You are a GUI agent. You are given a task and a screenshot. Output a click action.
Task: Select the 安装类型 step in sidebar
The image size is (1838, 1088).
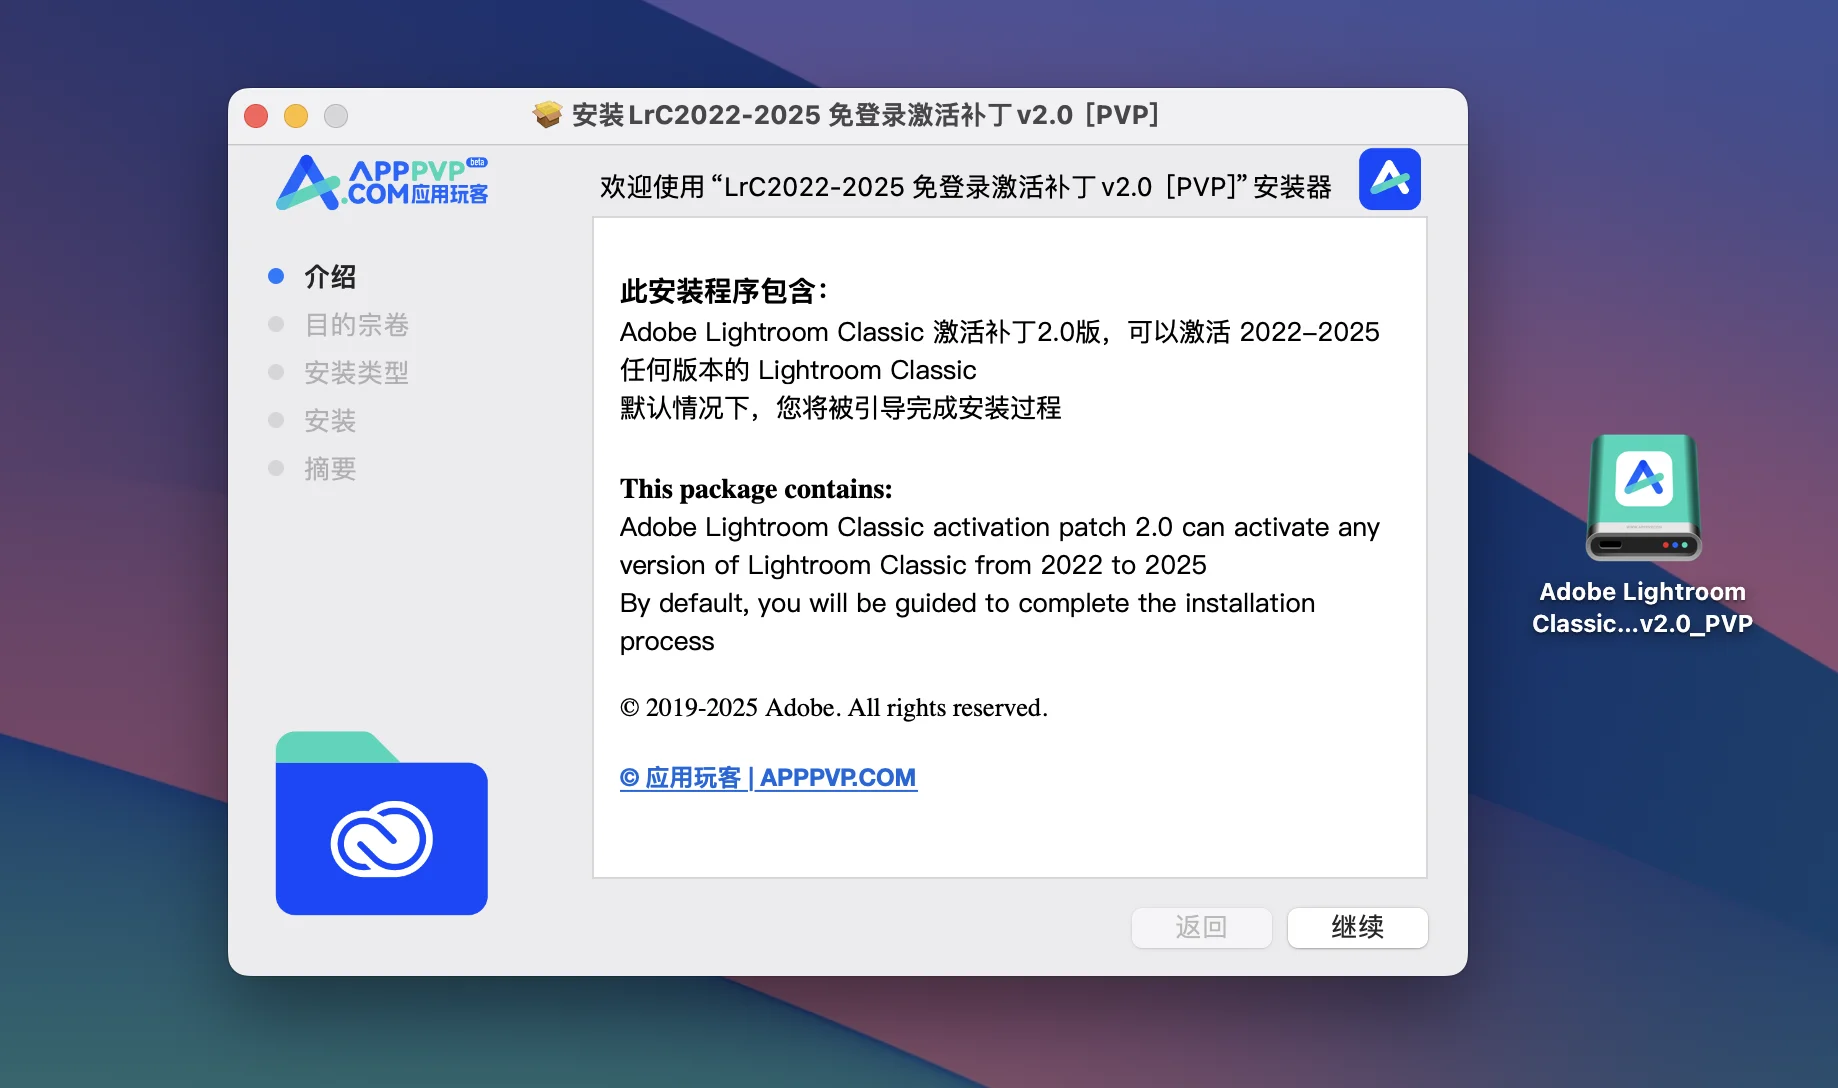click(357, 372)
